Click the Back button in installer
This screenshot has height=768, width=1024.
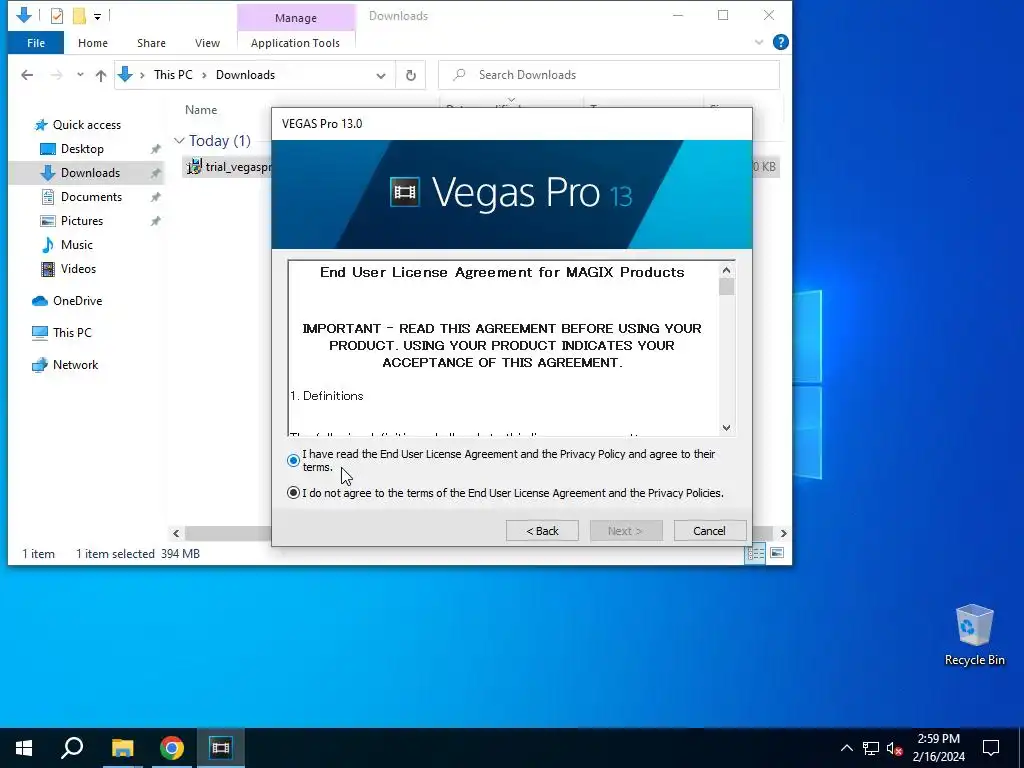[x=542, y=531]
